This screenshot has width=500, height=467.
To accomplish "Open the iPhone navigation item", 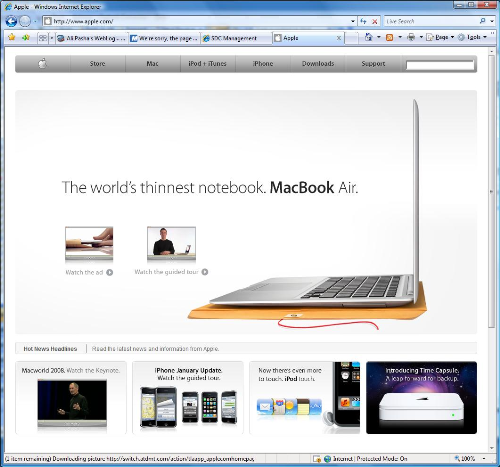I will click(x=263, y=64).
